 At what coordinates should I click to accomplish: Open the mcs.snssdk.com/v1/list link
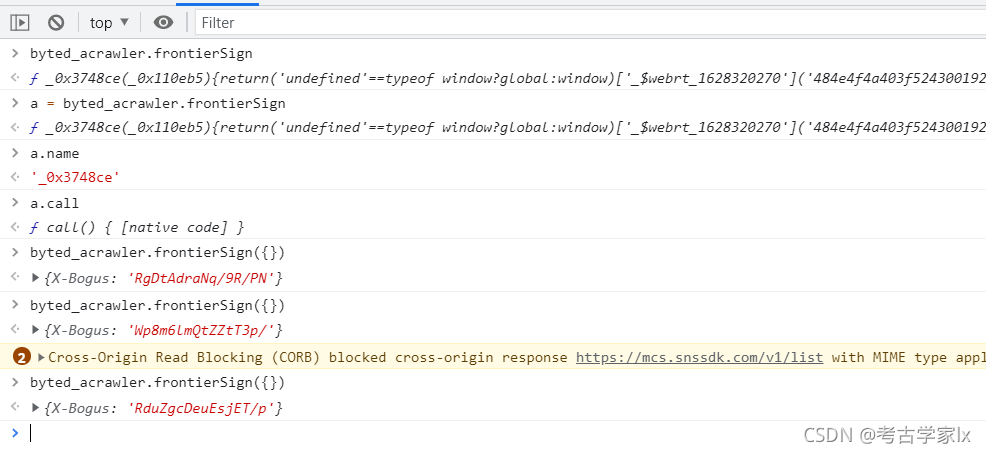click(x=699, y=357)
